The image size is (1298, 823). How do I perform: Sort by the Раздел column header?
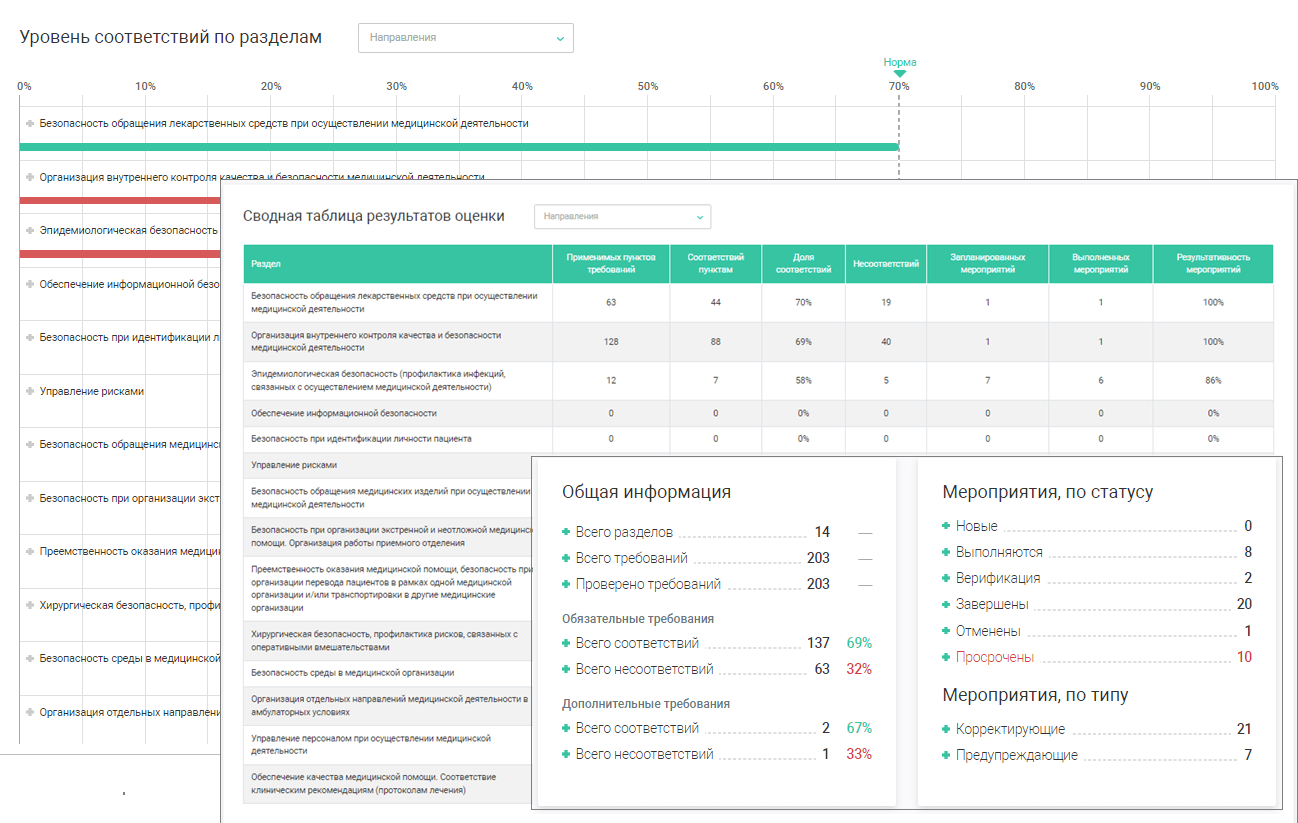[398, 264]
